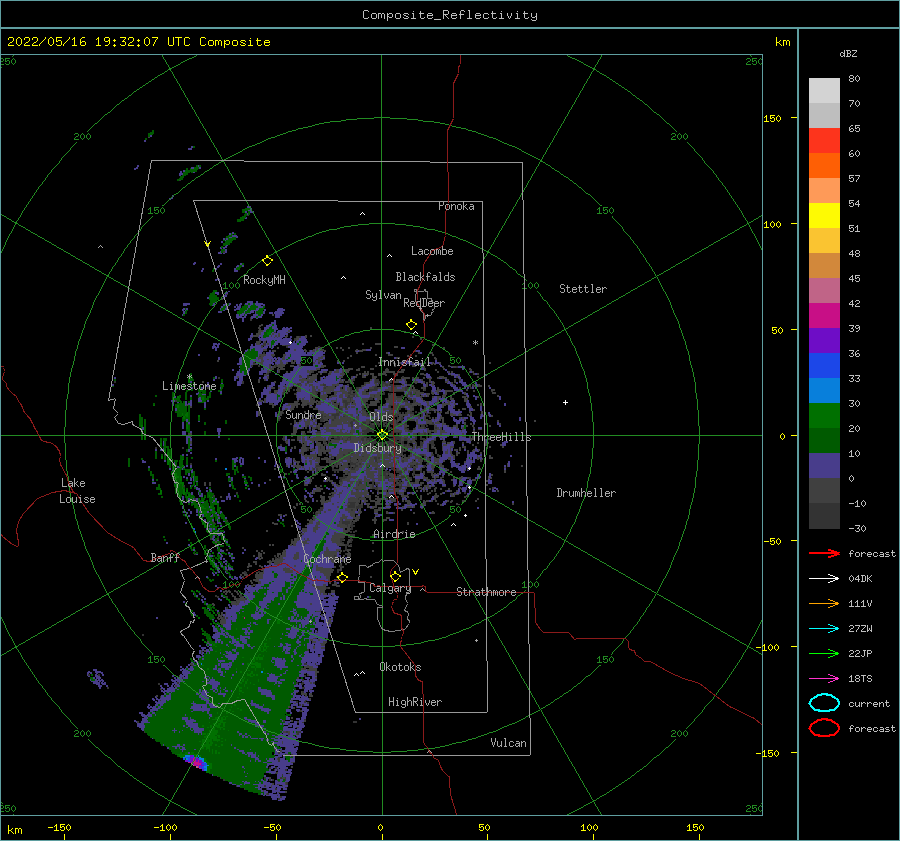This screenshot has width=900, height=841.
Task: Click the magenta 18TS arrow icon
Action: [824, 679]
